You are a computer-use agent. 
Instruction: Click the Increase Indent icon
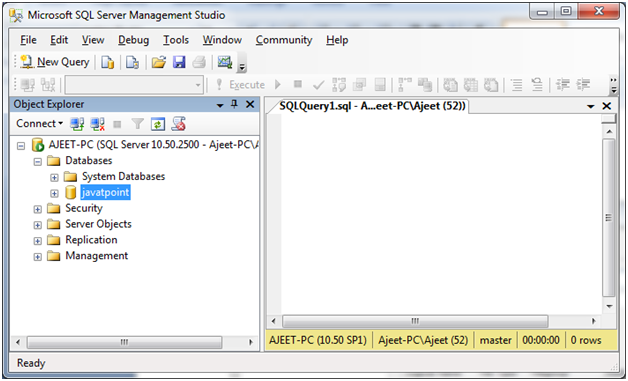coord(583,85)
